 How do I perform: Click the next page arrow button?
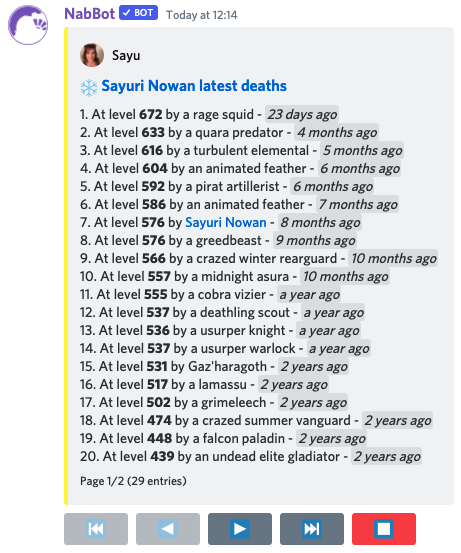click(240, 529)
